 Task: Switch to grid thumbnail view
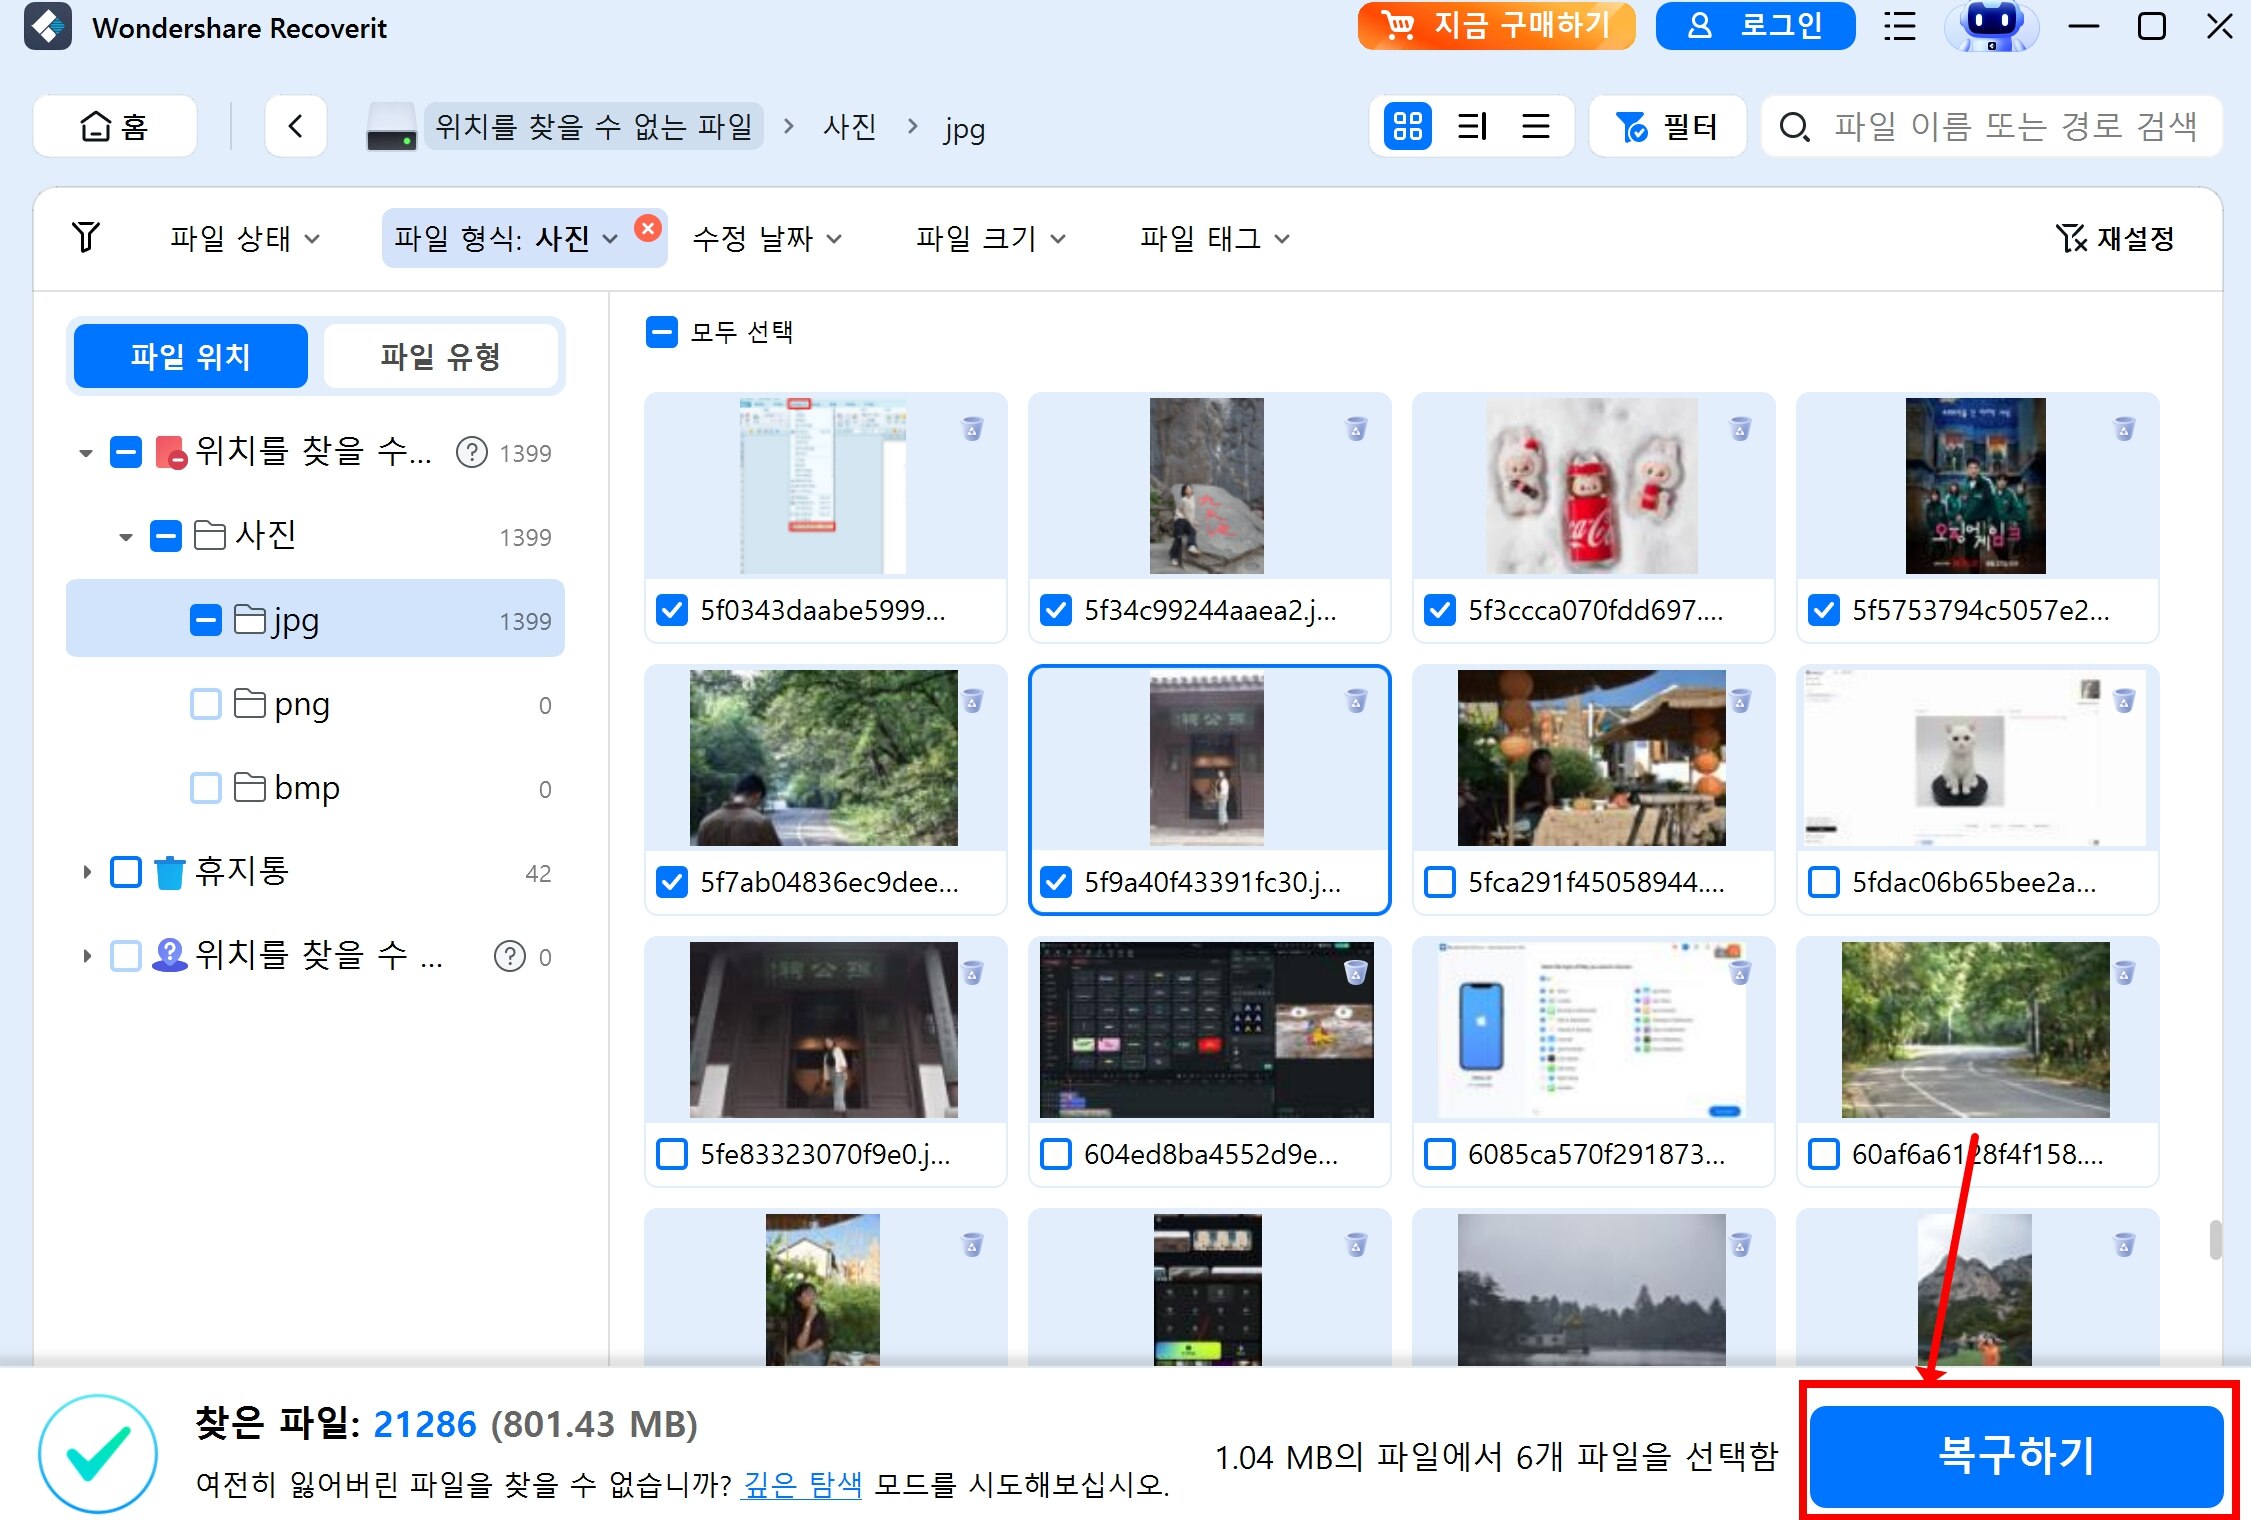click(x=1407, y=127)
